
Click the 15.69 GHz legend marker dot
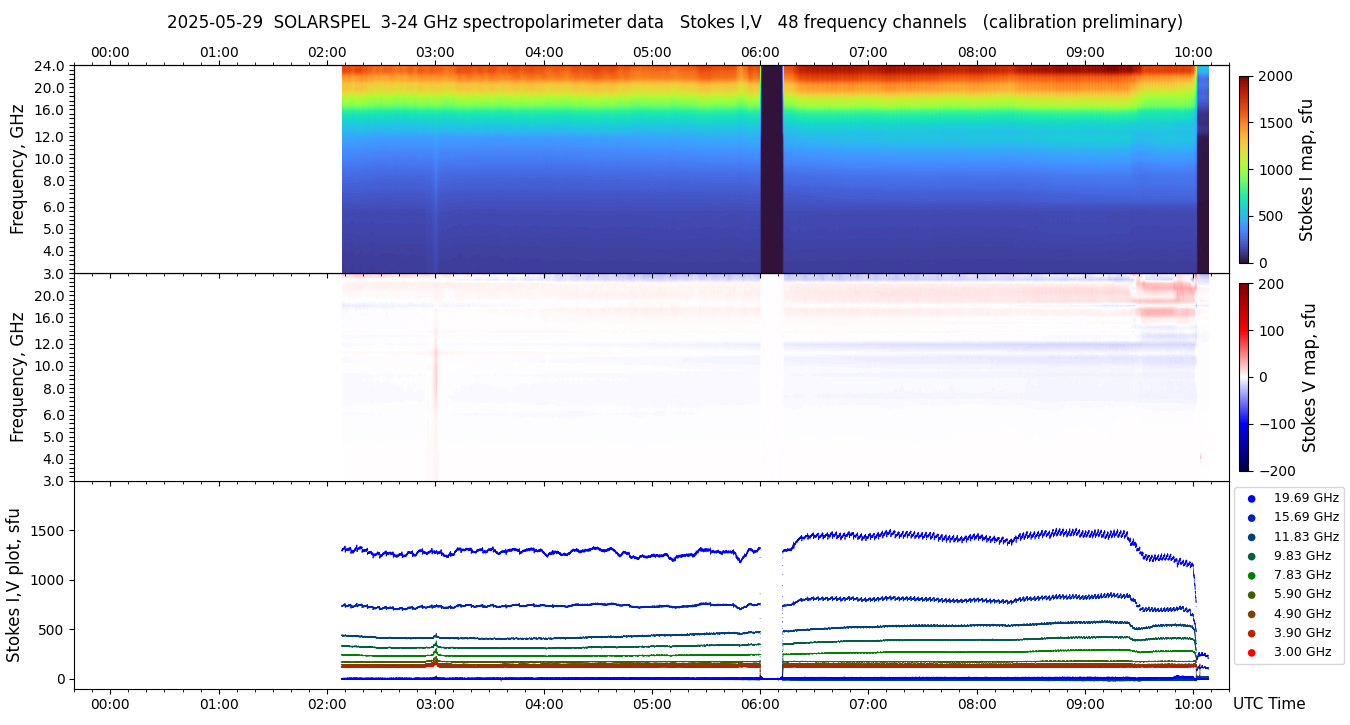pyautogui.click(x=1251, y=517)
